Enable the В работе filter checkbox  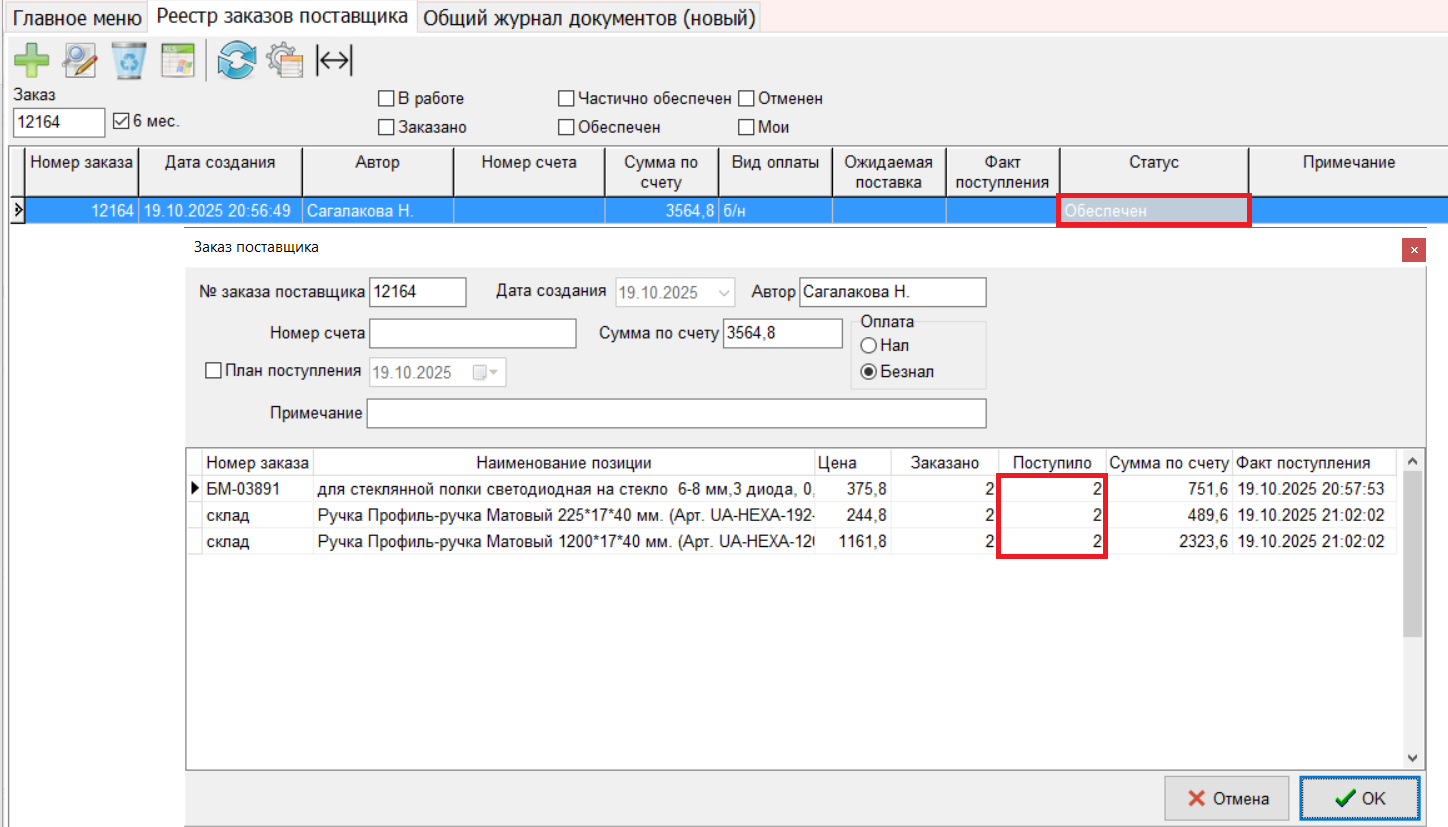point(385,99)
